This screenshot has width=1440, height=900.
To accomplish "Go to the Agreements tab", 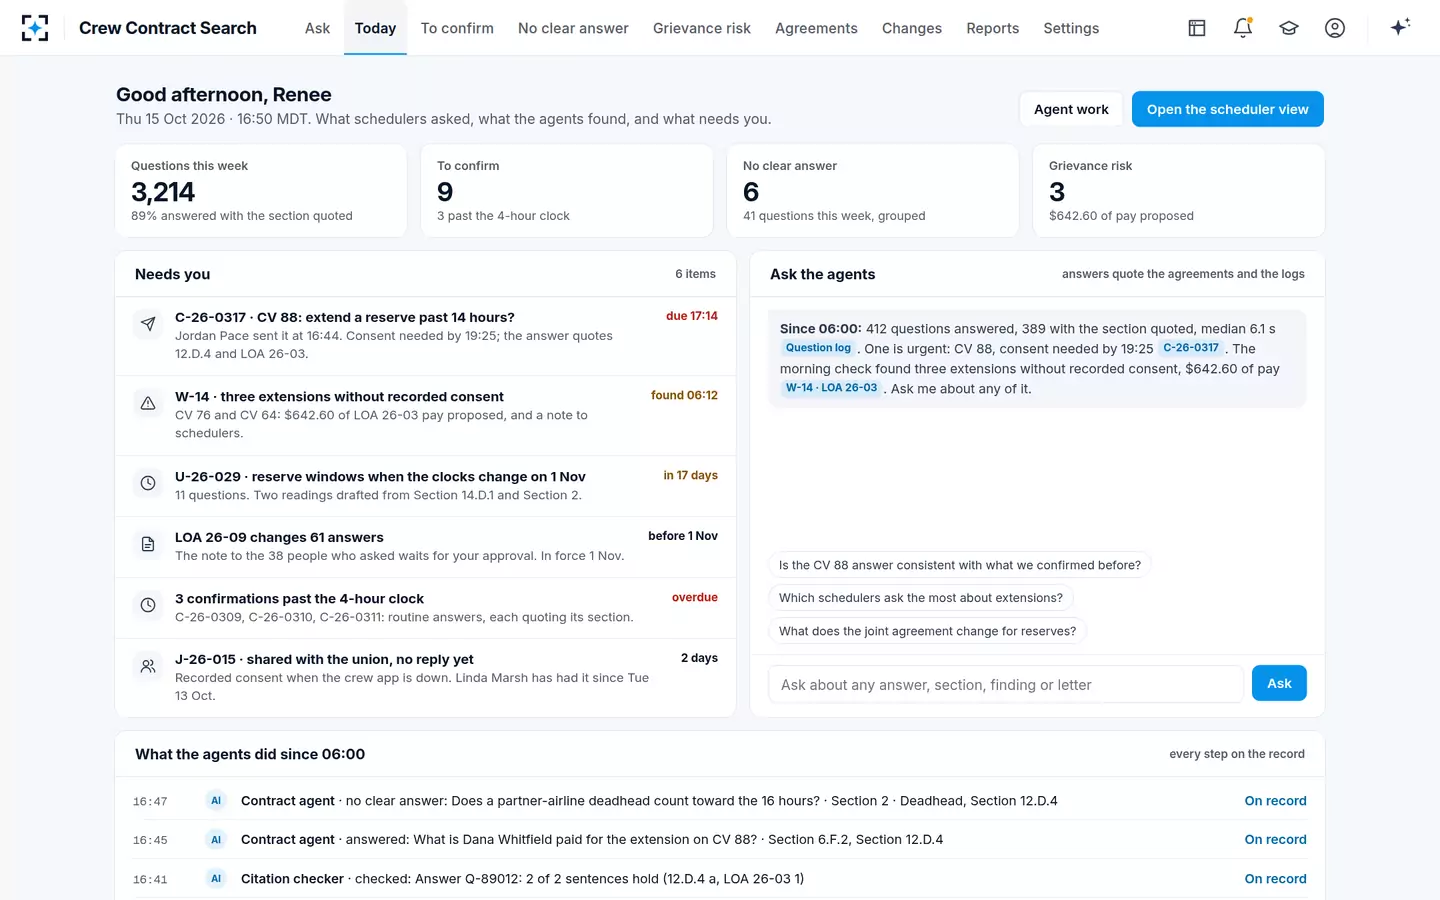I will coord(816,28).
